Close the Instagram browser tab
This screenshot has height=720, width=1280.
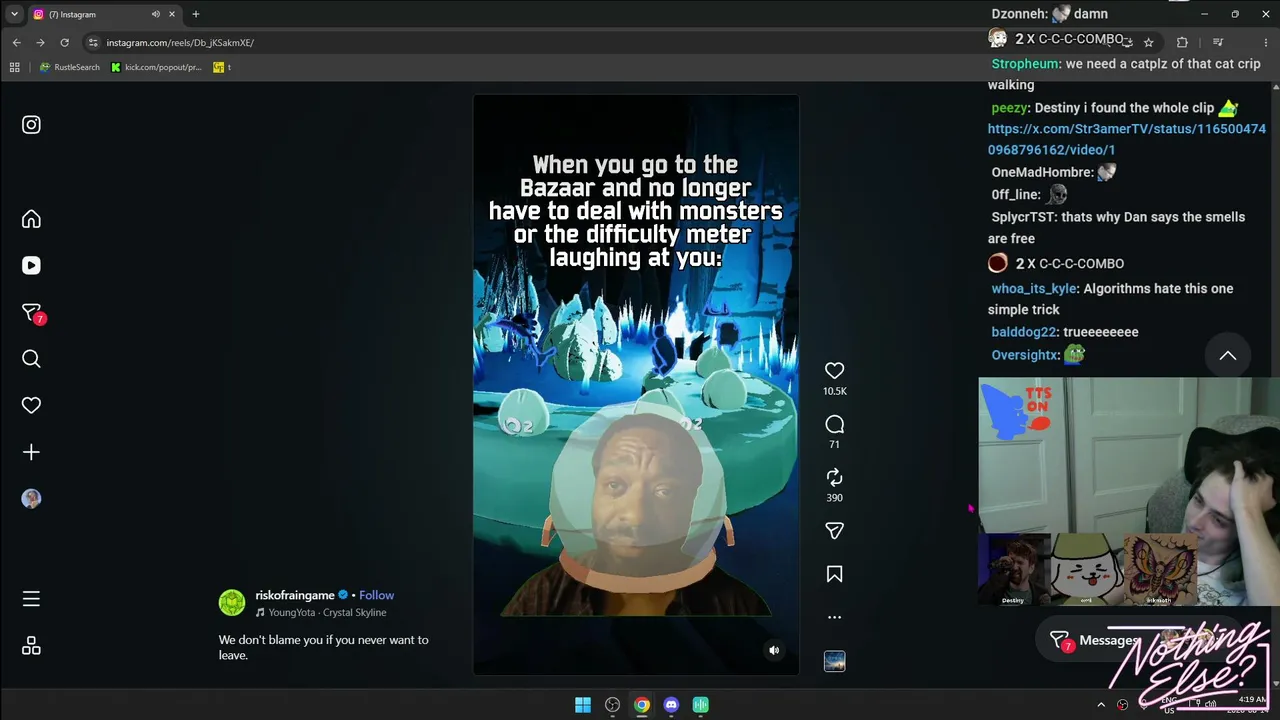pos(172,14)
